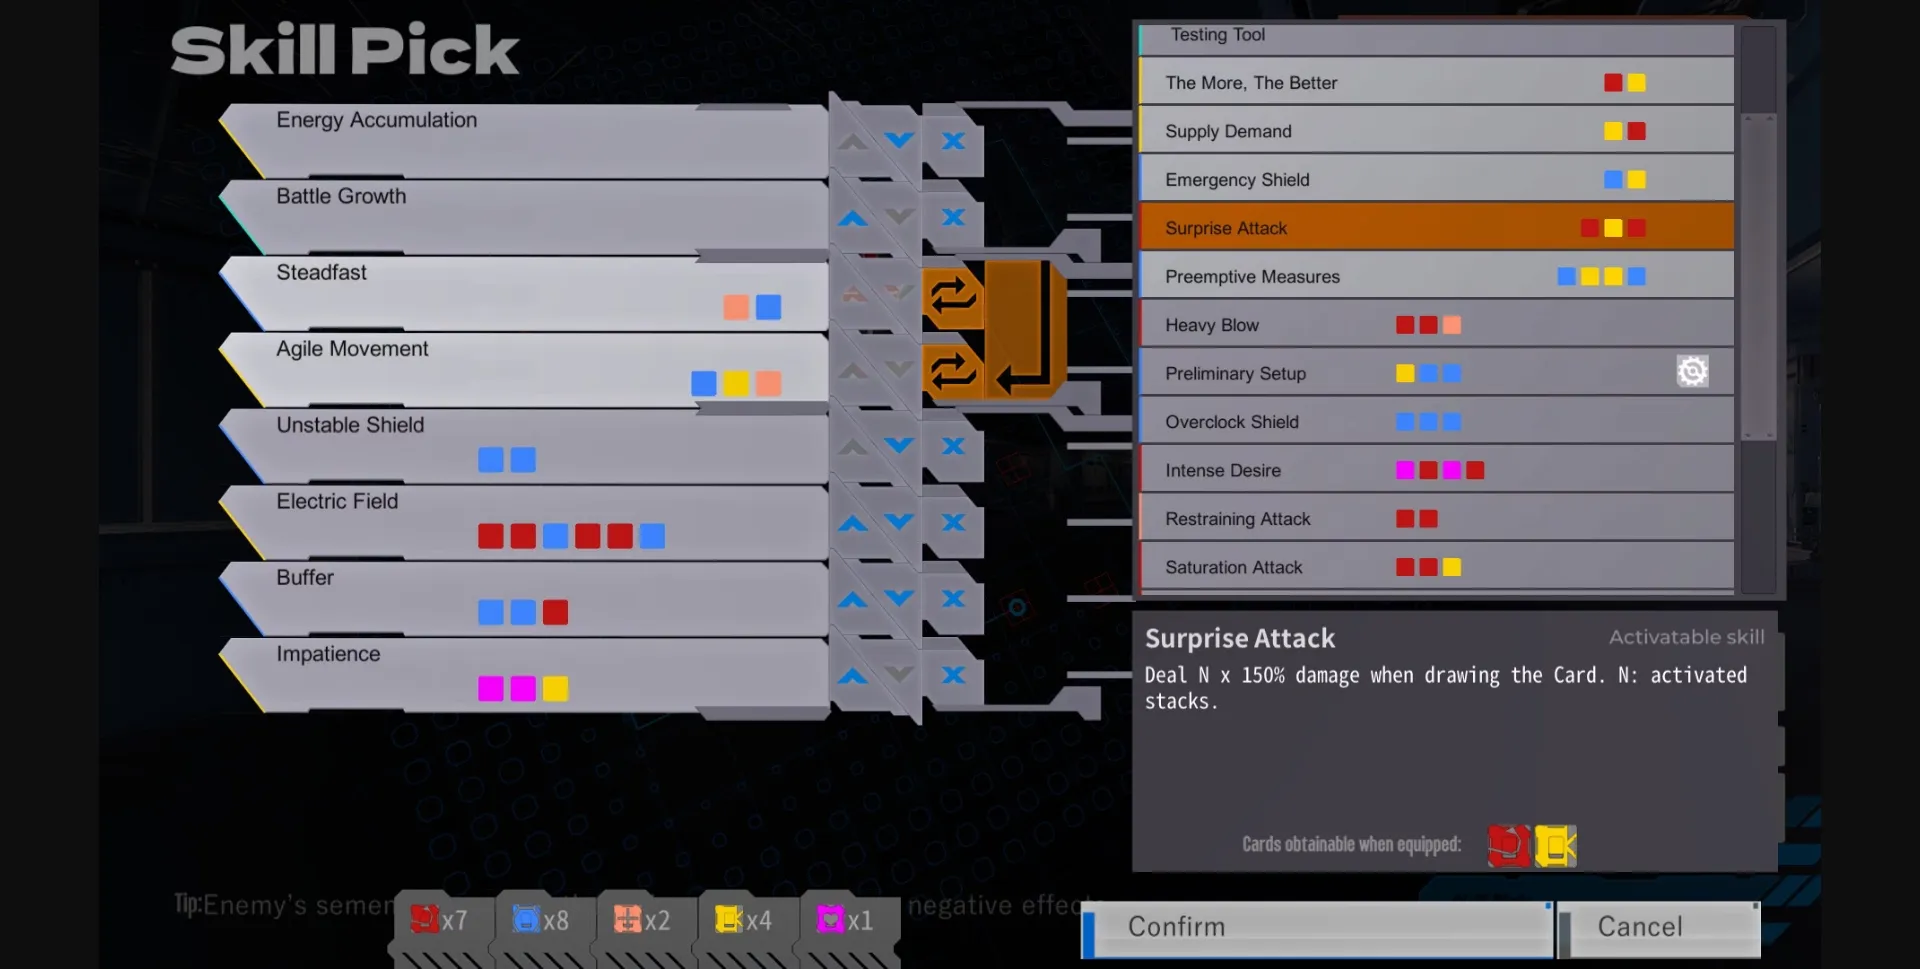Click the yellow card icon in skill description
Screen dimensions: 1920x969
1555,846
